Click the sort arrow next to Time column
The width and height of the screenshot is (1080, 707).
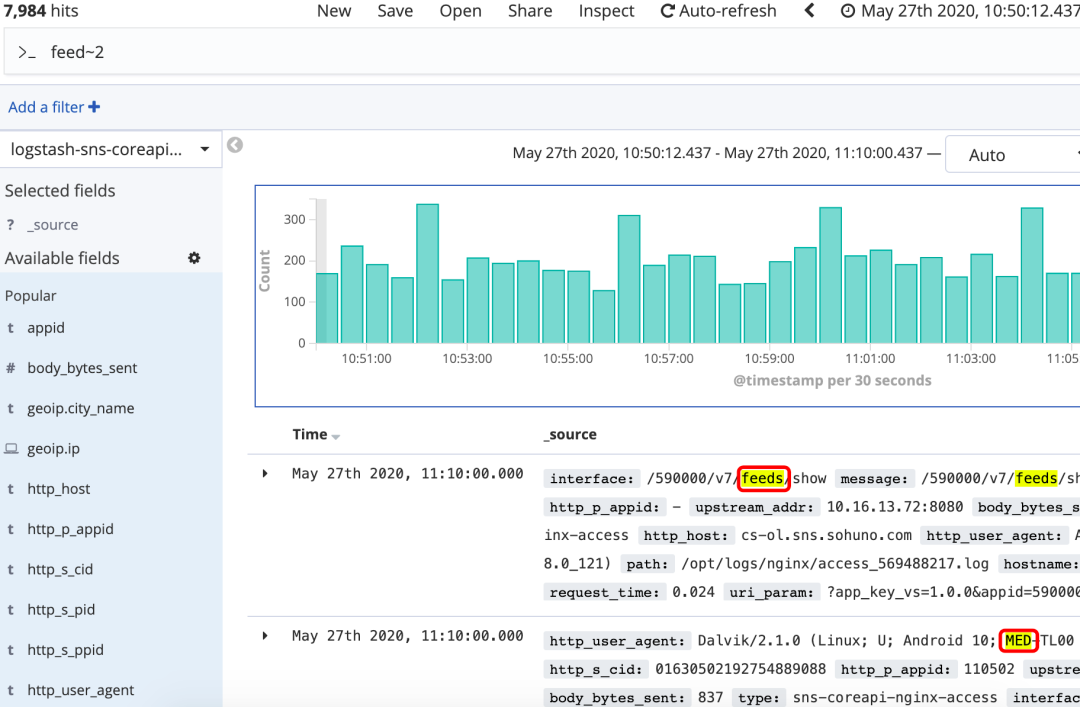pyautogui.click(x=336, y=436)
